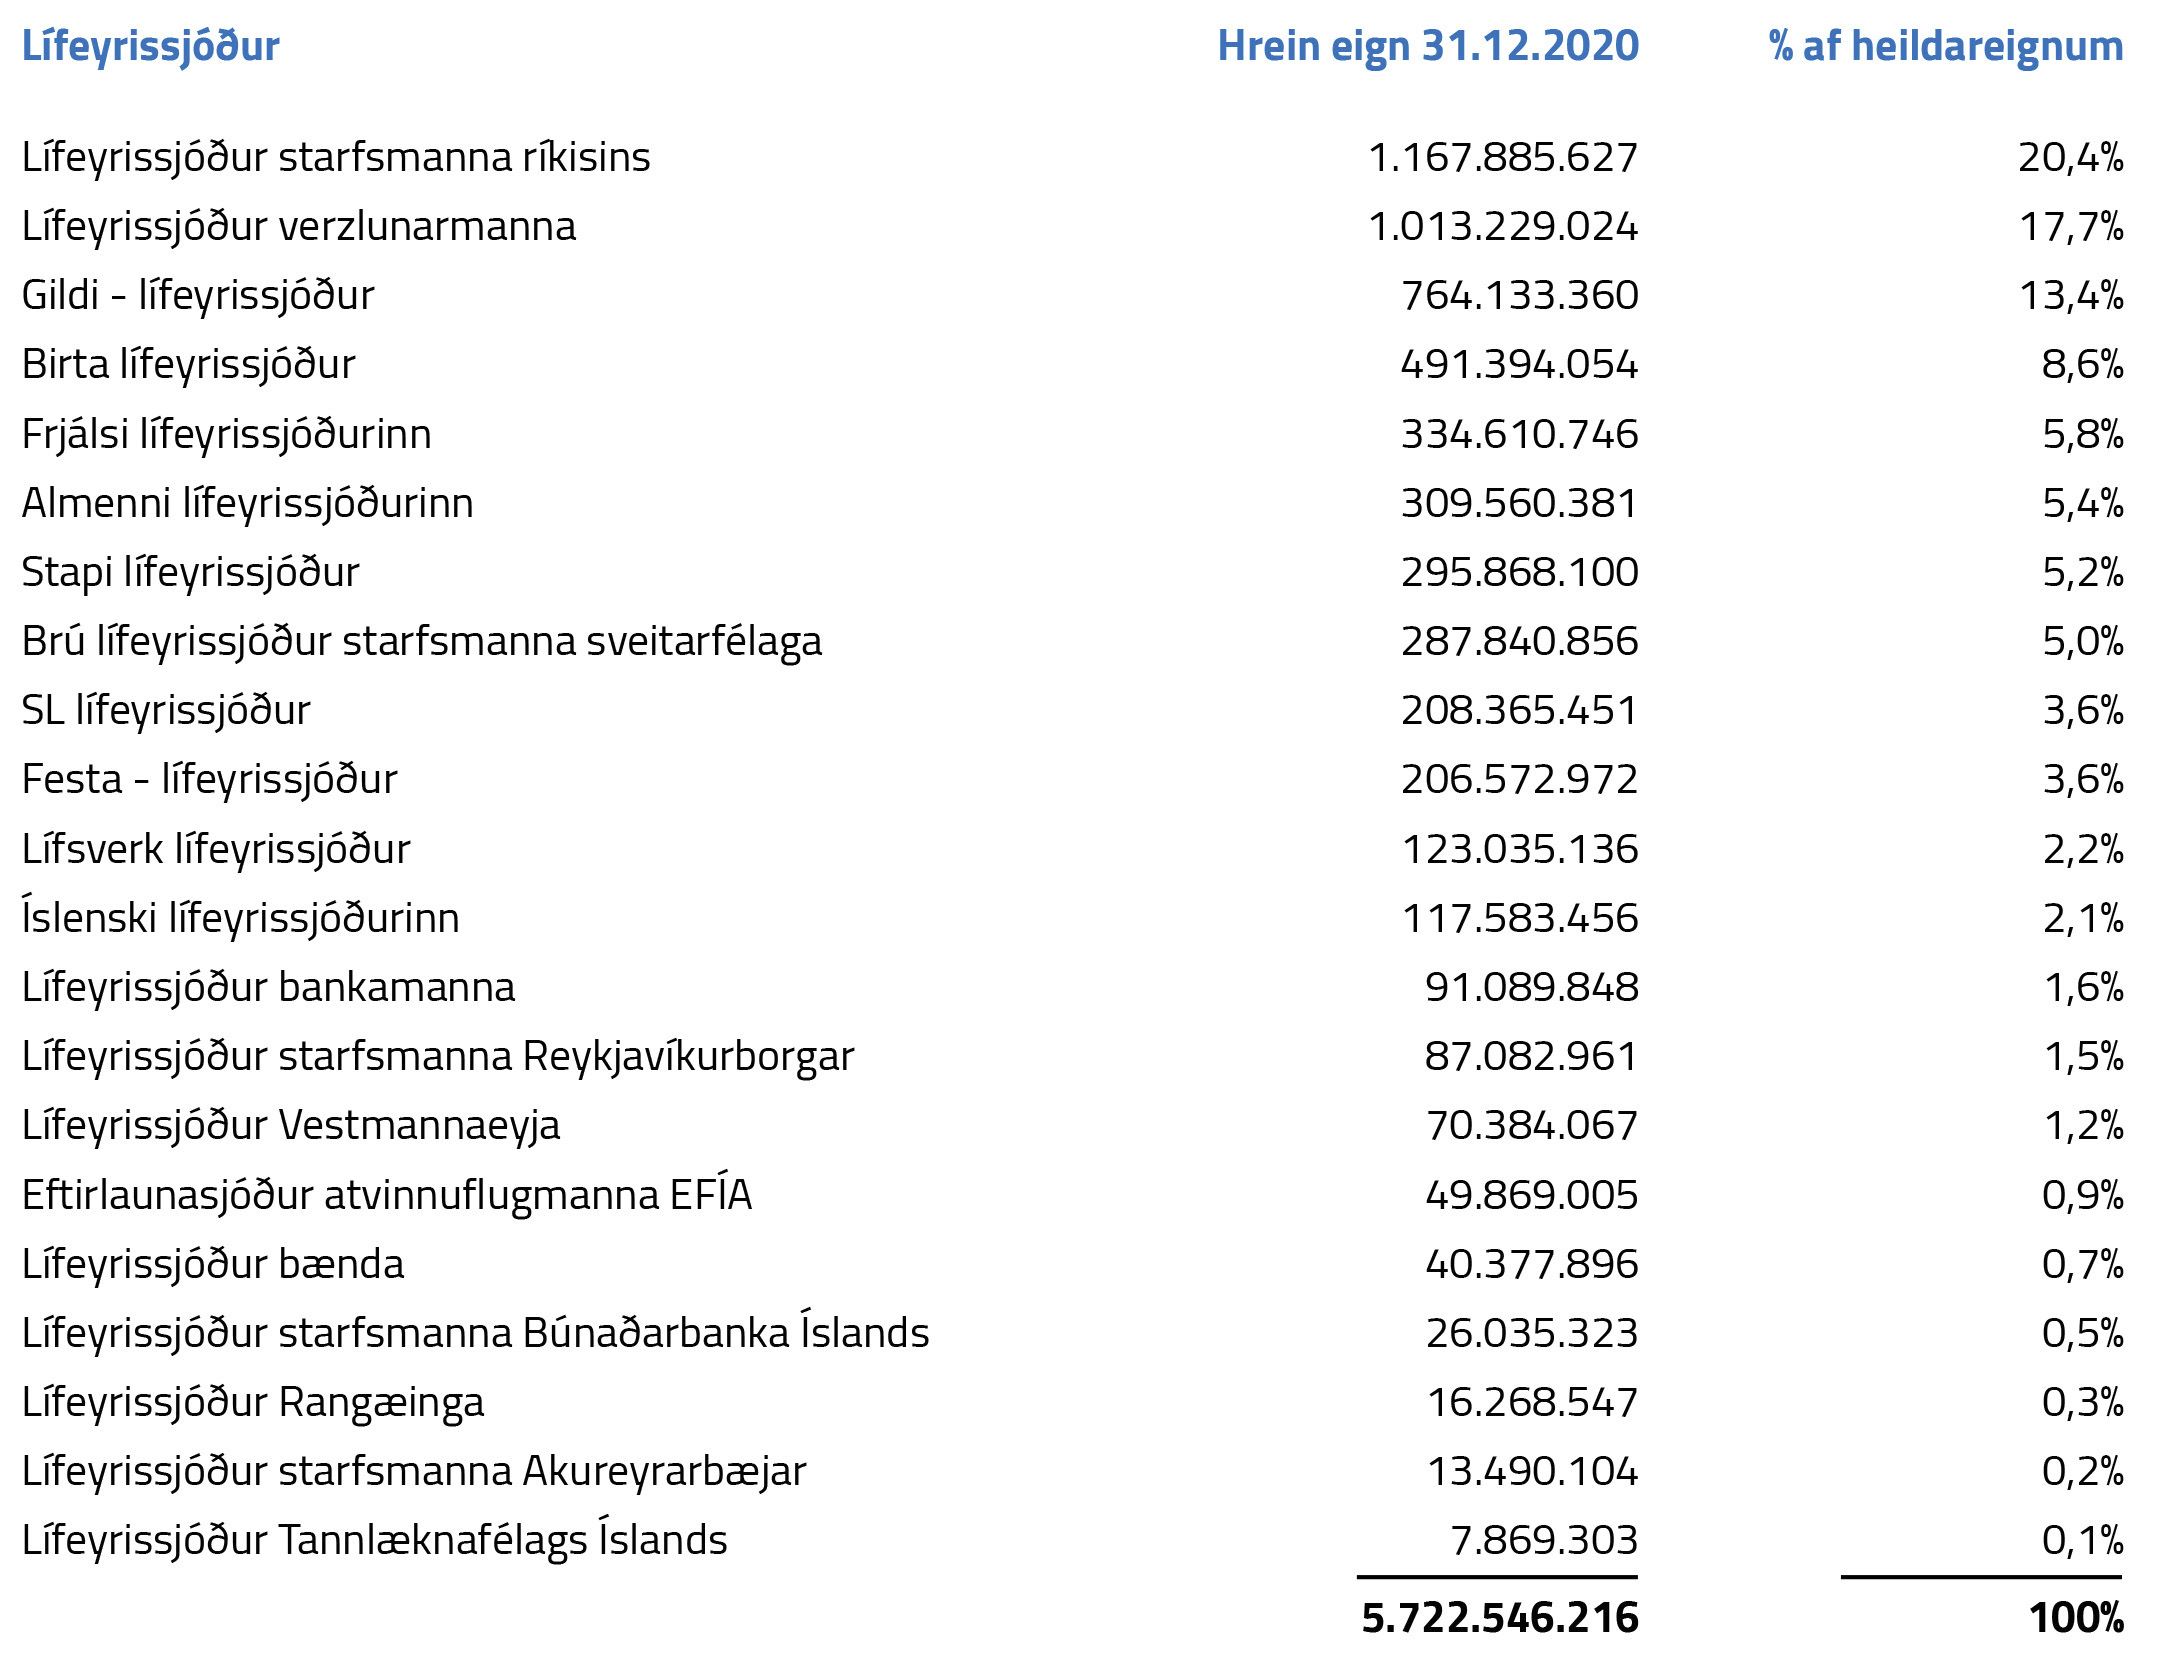Click Brú lífeyrissjóður starfsmanna sveitarfélaga name
The image size is (2179, 1675).
pos(422,642)
